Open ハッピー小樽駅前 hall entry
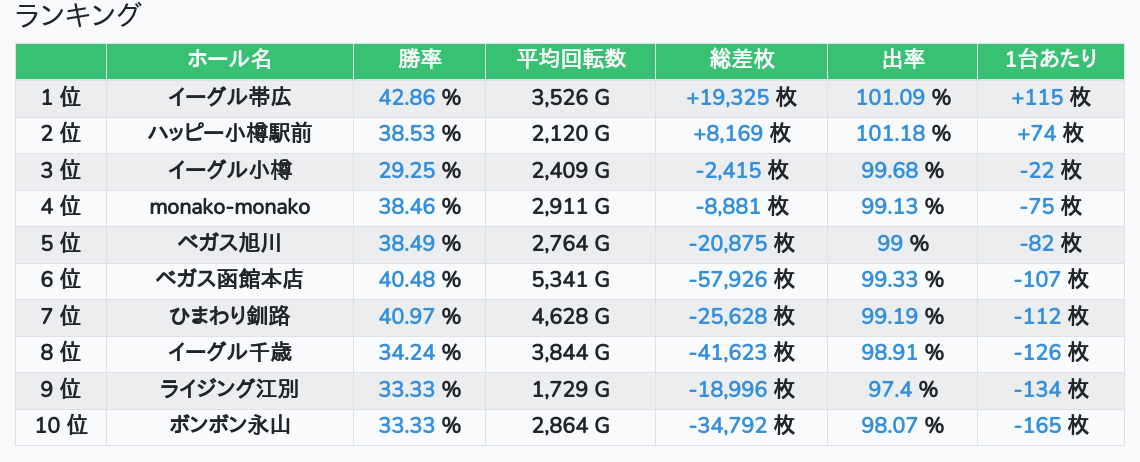This screenshot has width=1140, height=462. click(230, 134)
